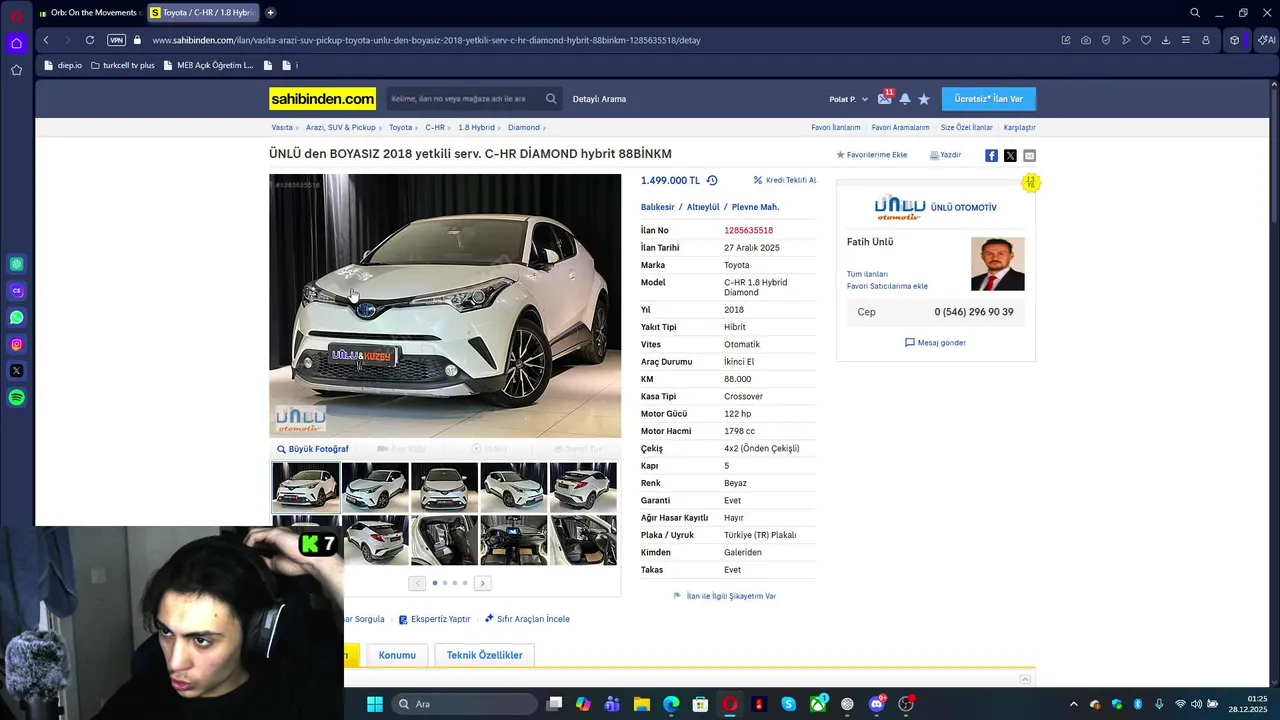The image size is (1280, 720).
Task: Reload the current page
Action: pyautogui.click(x=90, y=40)
